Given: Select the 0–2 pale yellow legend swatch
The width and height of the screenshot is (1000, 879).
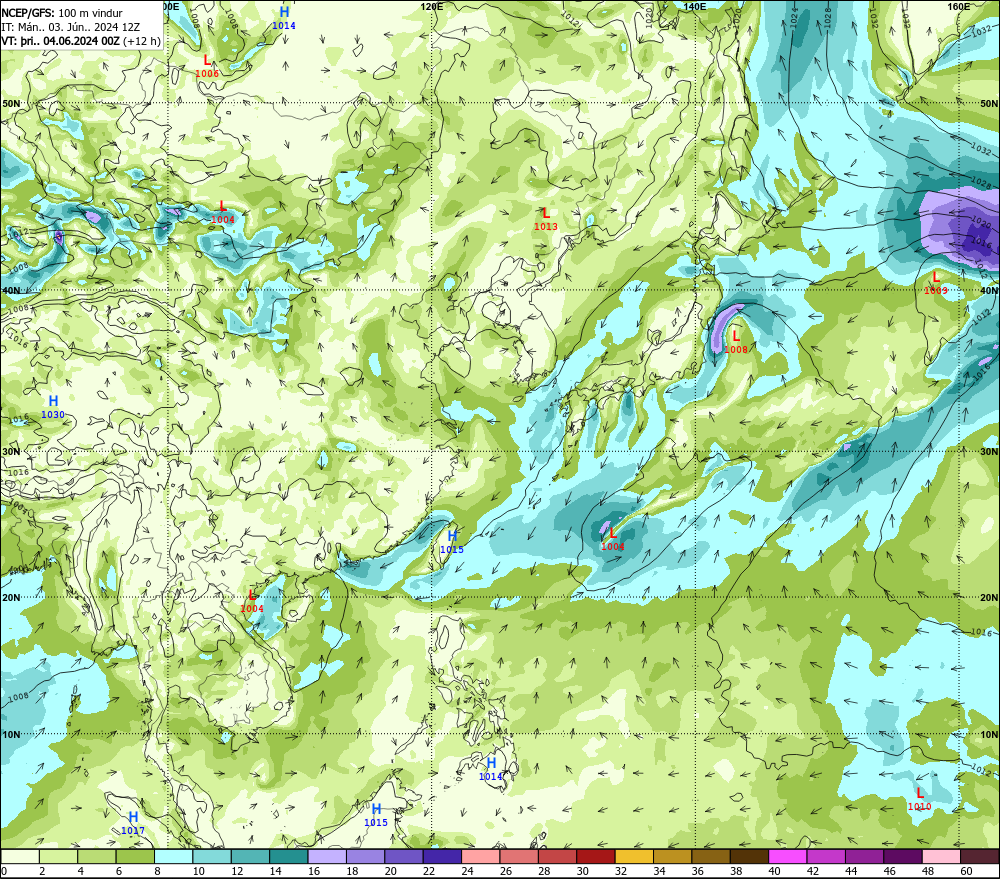Looking at the screenshot, I should coord(20,856).
